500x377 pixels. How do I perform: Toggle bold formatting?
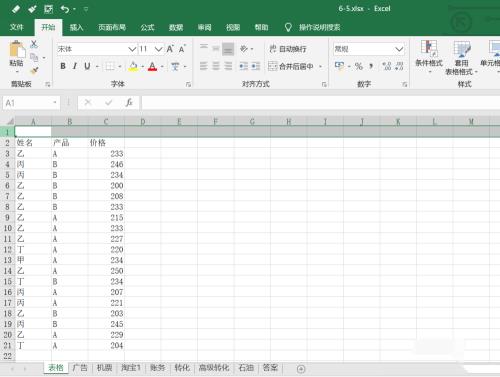[x=63, y=66]
